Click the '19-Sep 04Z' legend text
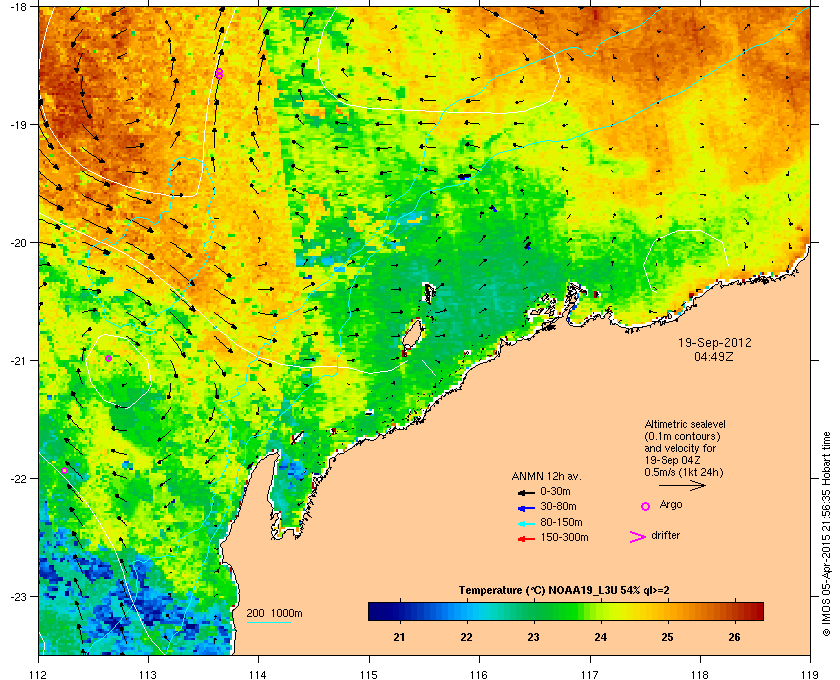 coord(671,460)
